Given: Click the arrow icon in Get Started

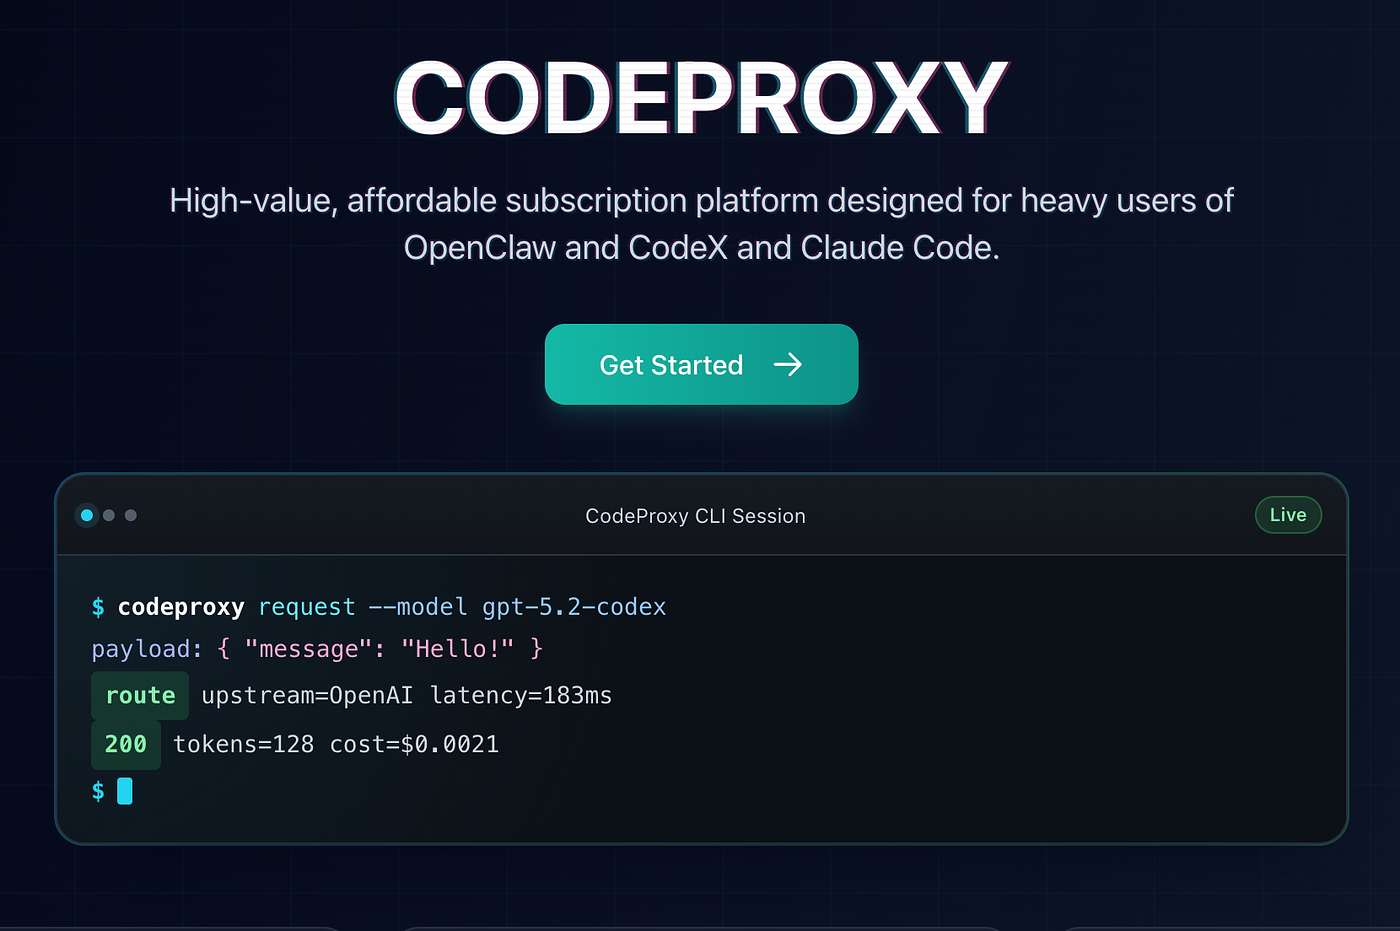Looking at the screenshot, I should tap(788, 365).
